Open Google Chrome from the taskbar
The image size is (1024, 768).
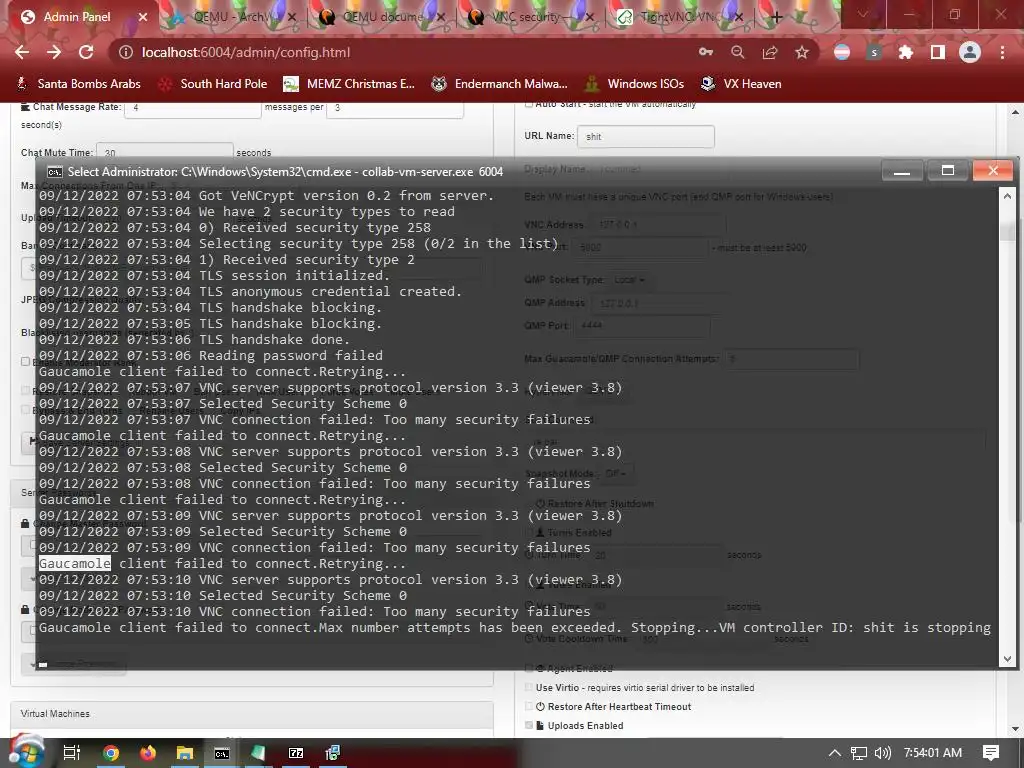click(111, 753)
